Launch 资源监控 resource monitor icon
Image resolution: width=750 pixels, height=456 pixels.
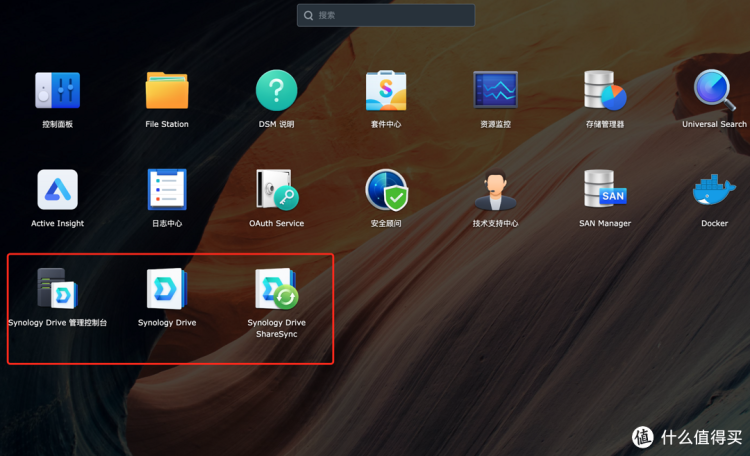[x=496, y=90]
